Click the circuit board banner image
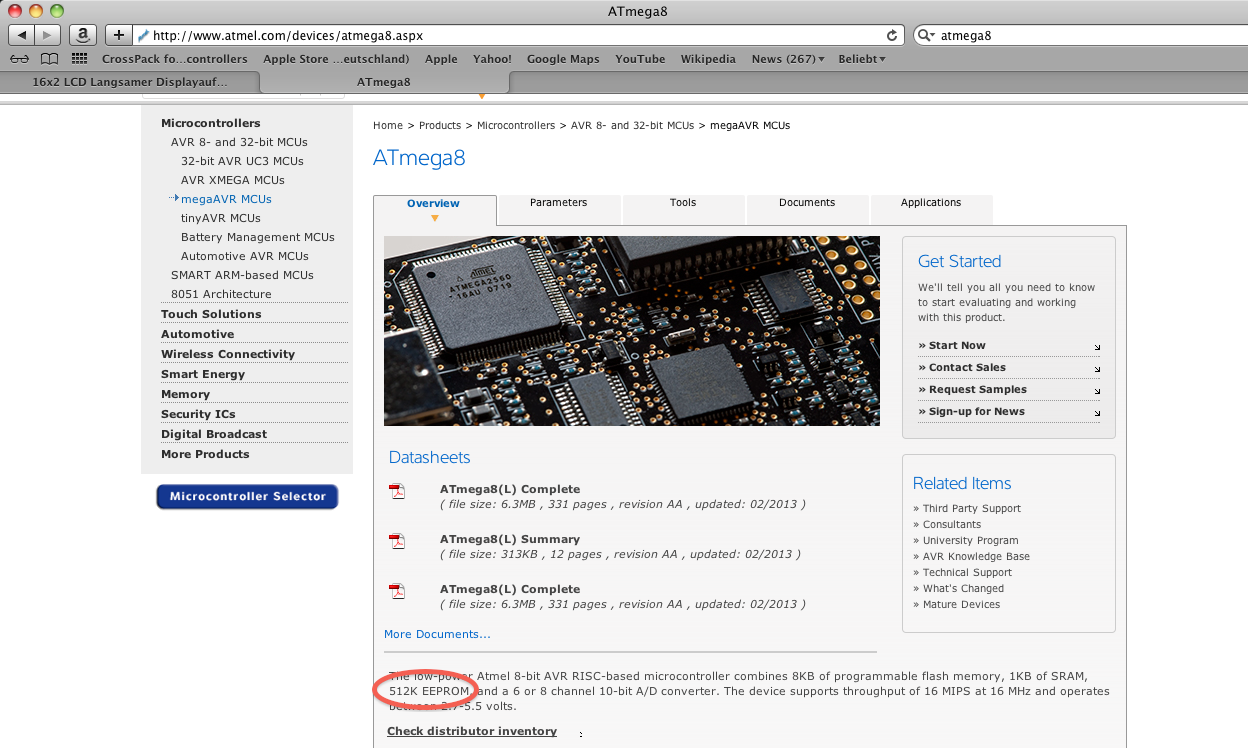This screenshot has width=1248, height=748. click(x=632, y=331)
